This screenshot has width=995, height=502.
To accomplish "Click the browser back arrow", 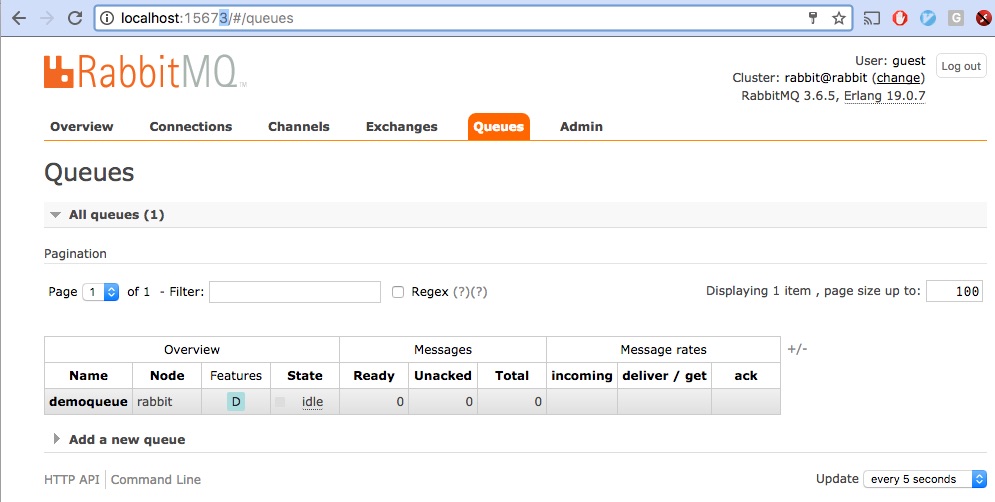I will tap(19, 18).
